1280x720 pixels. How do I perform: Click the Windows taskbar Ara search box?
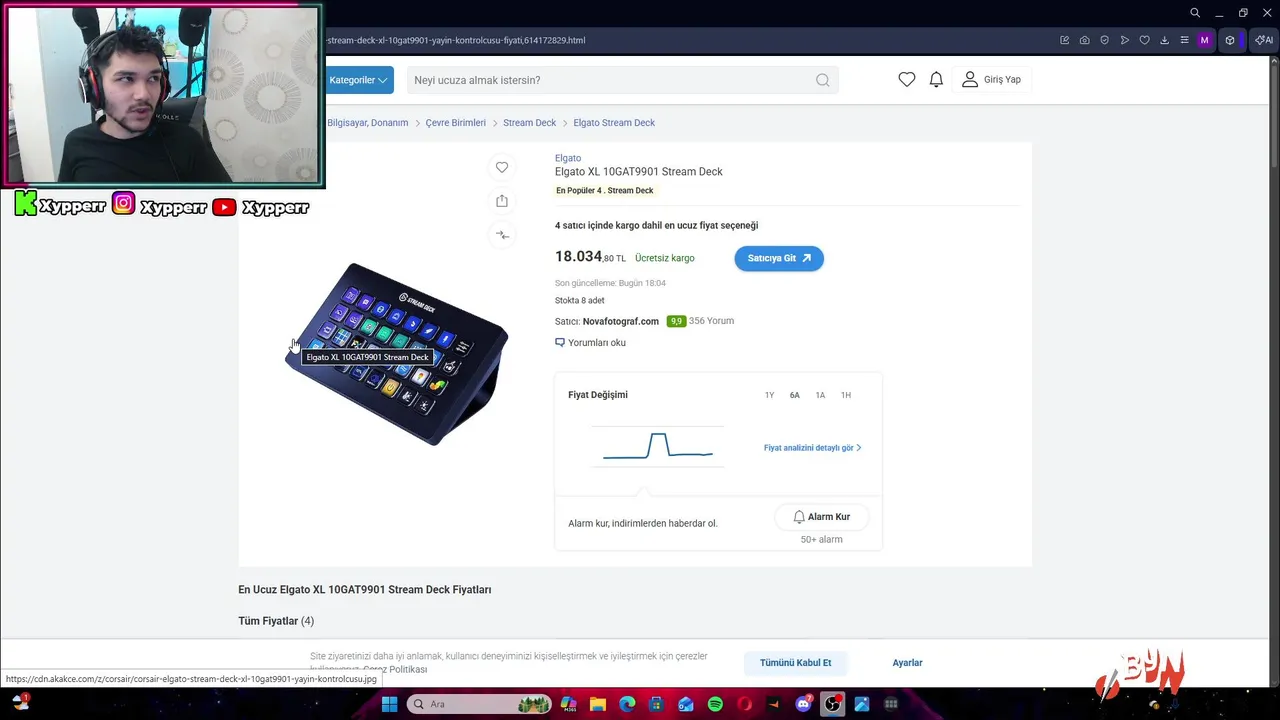[479, 704]
